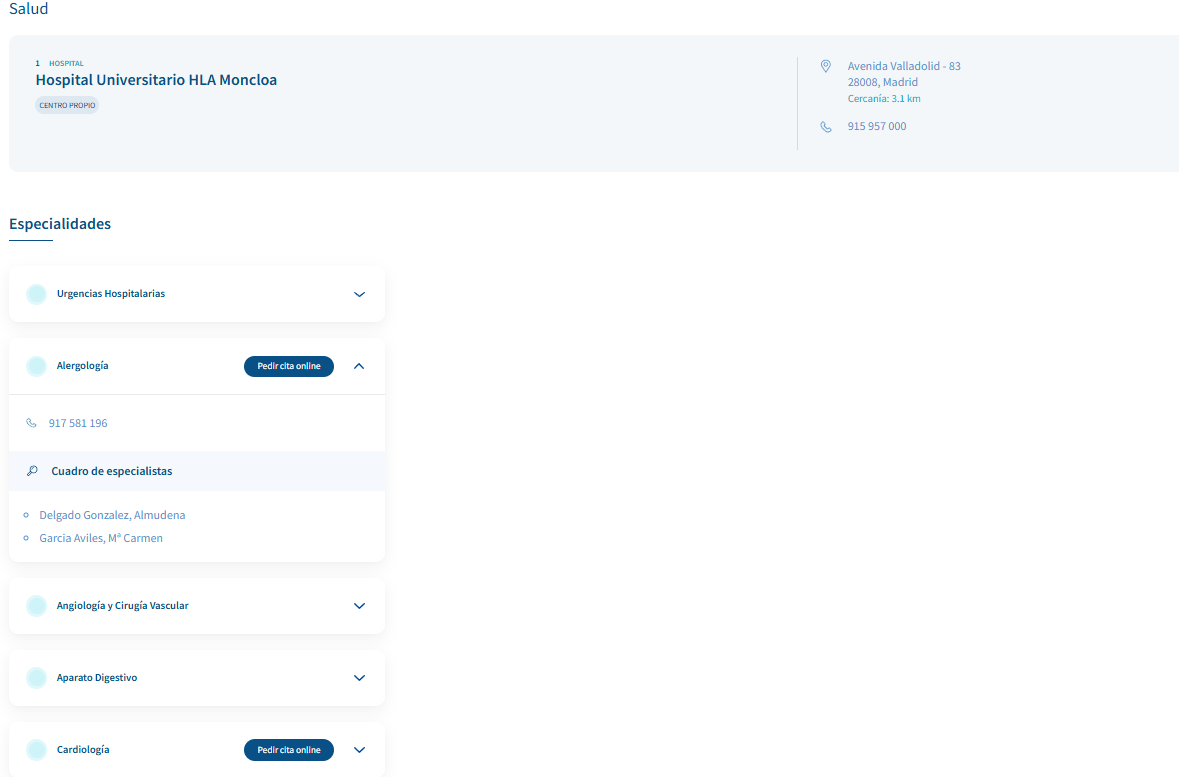This screenshot has width=1179, height=777.
Task: Click the round icon beside Aparato Digestivo
Action: (36, 678)
